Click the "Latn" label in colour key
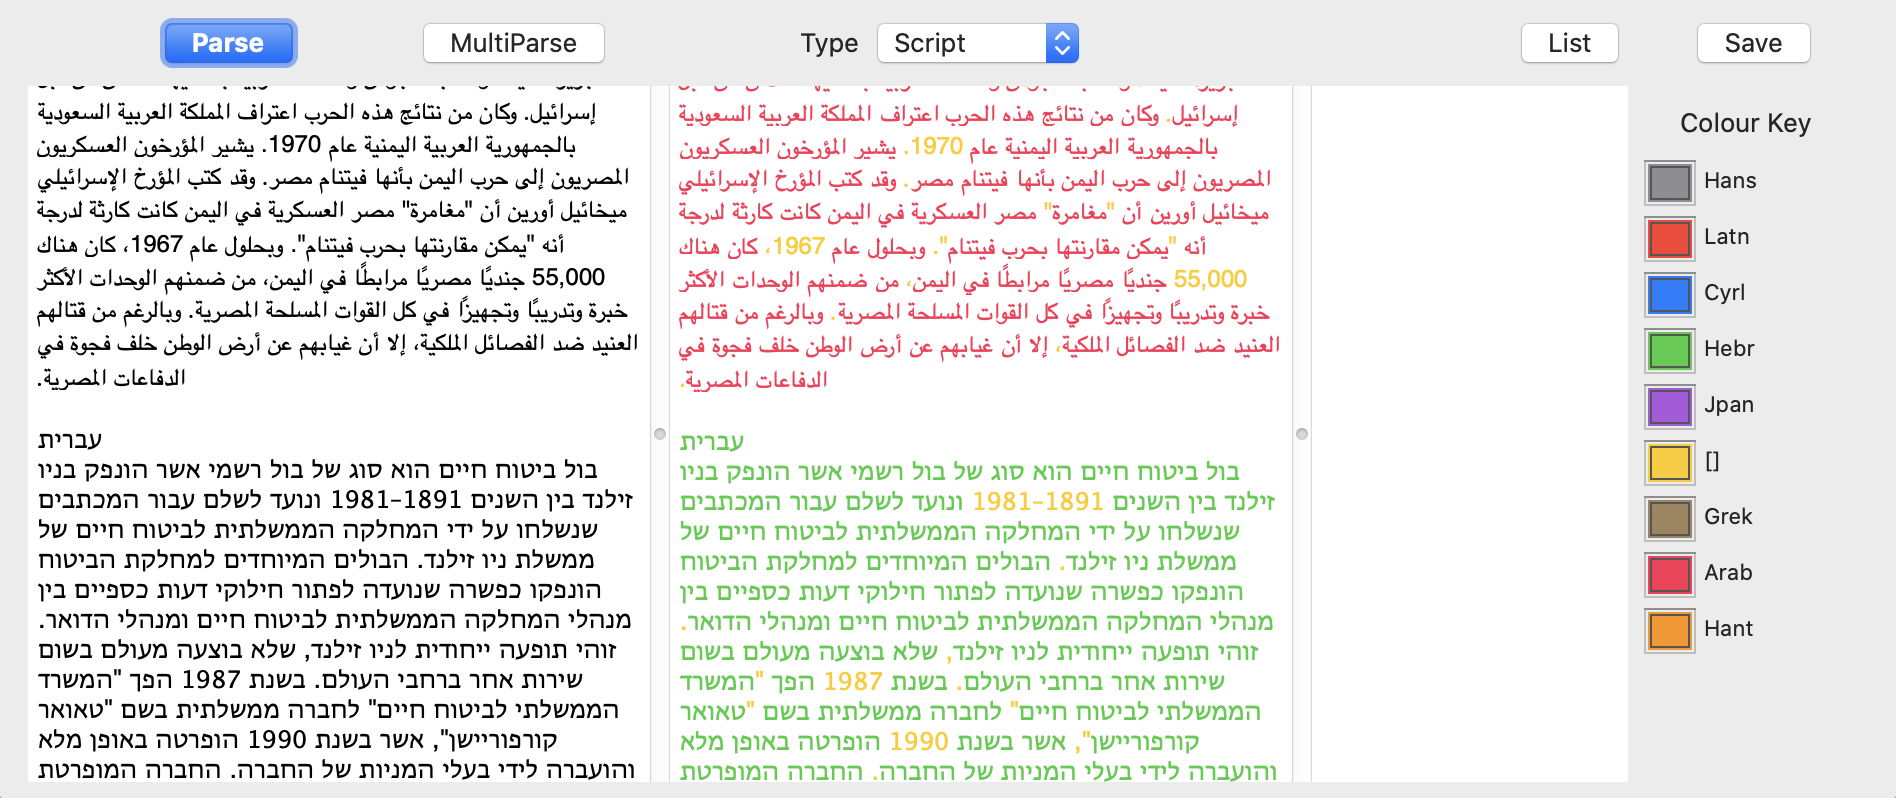Image resolution: width=1896 pixels, height=798 pixels. pos(1727,237)
